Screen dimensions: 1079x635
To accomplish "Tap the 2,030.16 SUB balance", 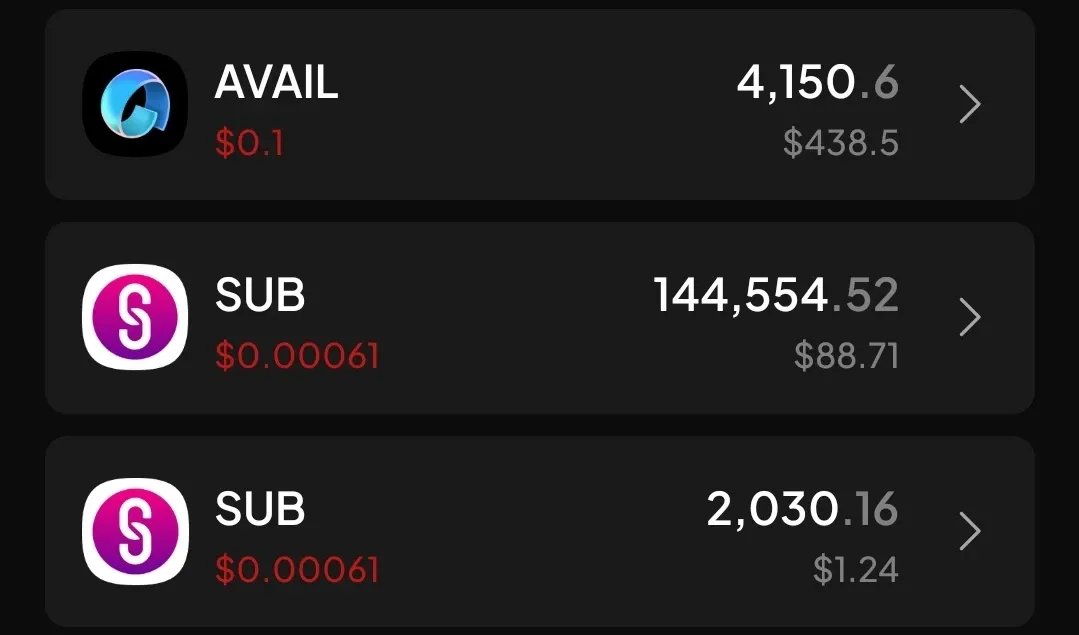I will coord(802,510).
